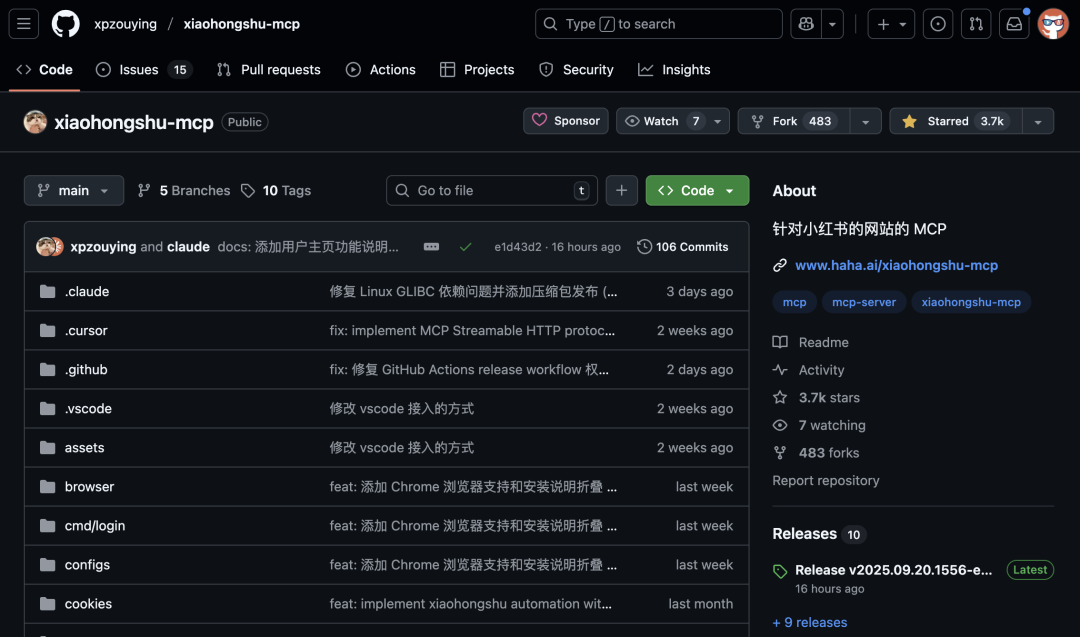This screenshot has height=637, width=1080.
Task: Expand the commit message ellipsis
Action: coord(431,247)
